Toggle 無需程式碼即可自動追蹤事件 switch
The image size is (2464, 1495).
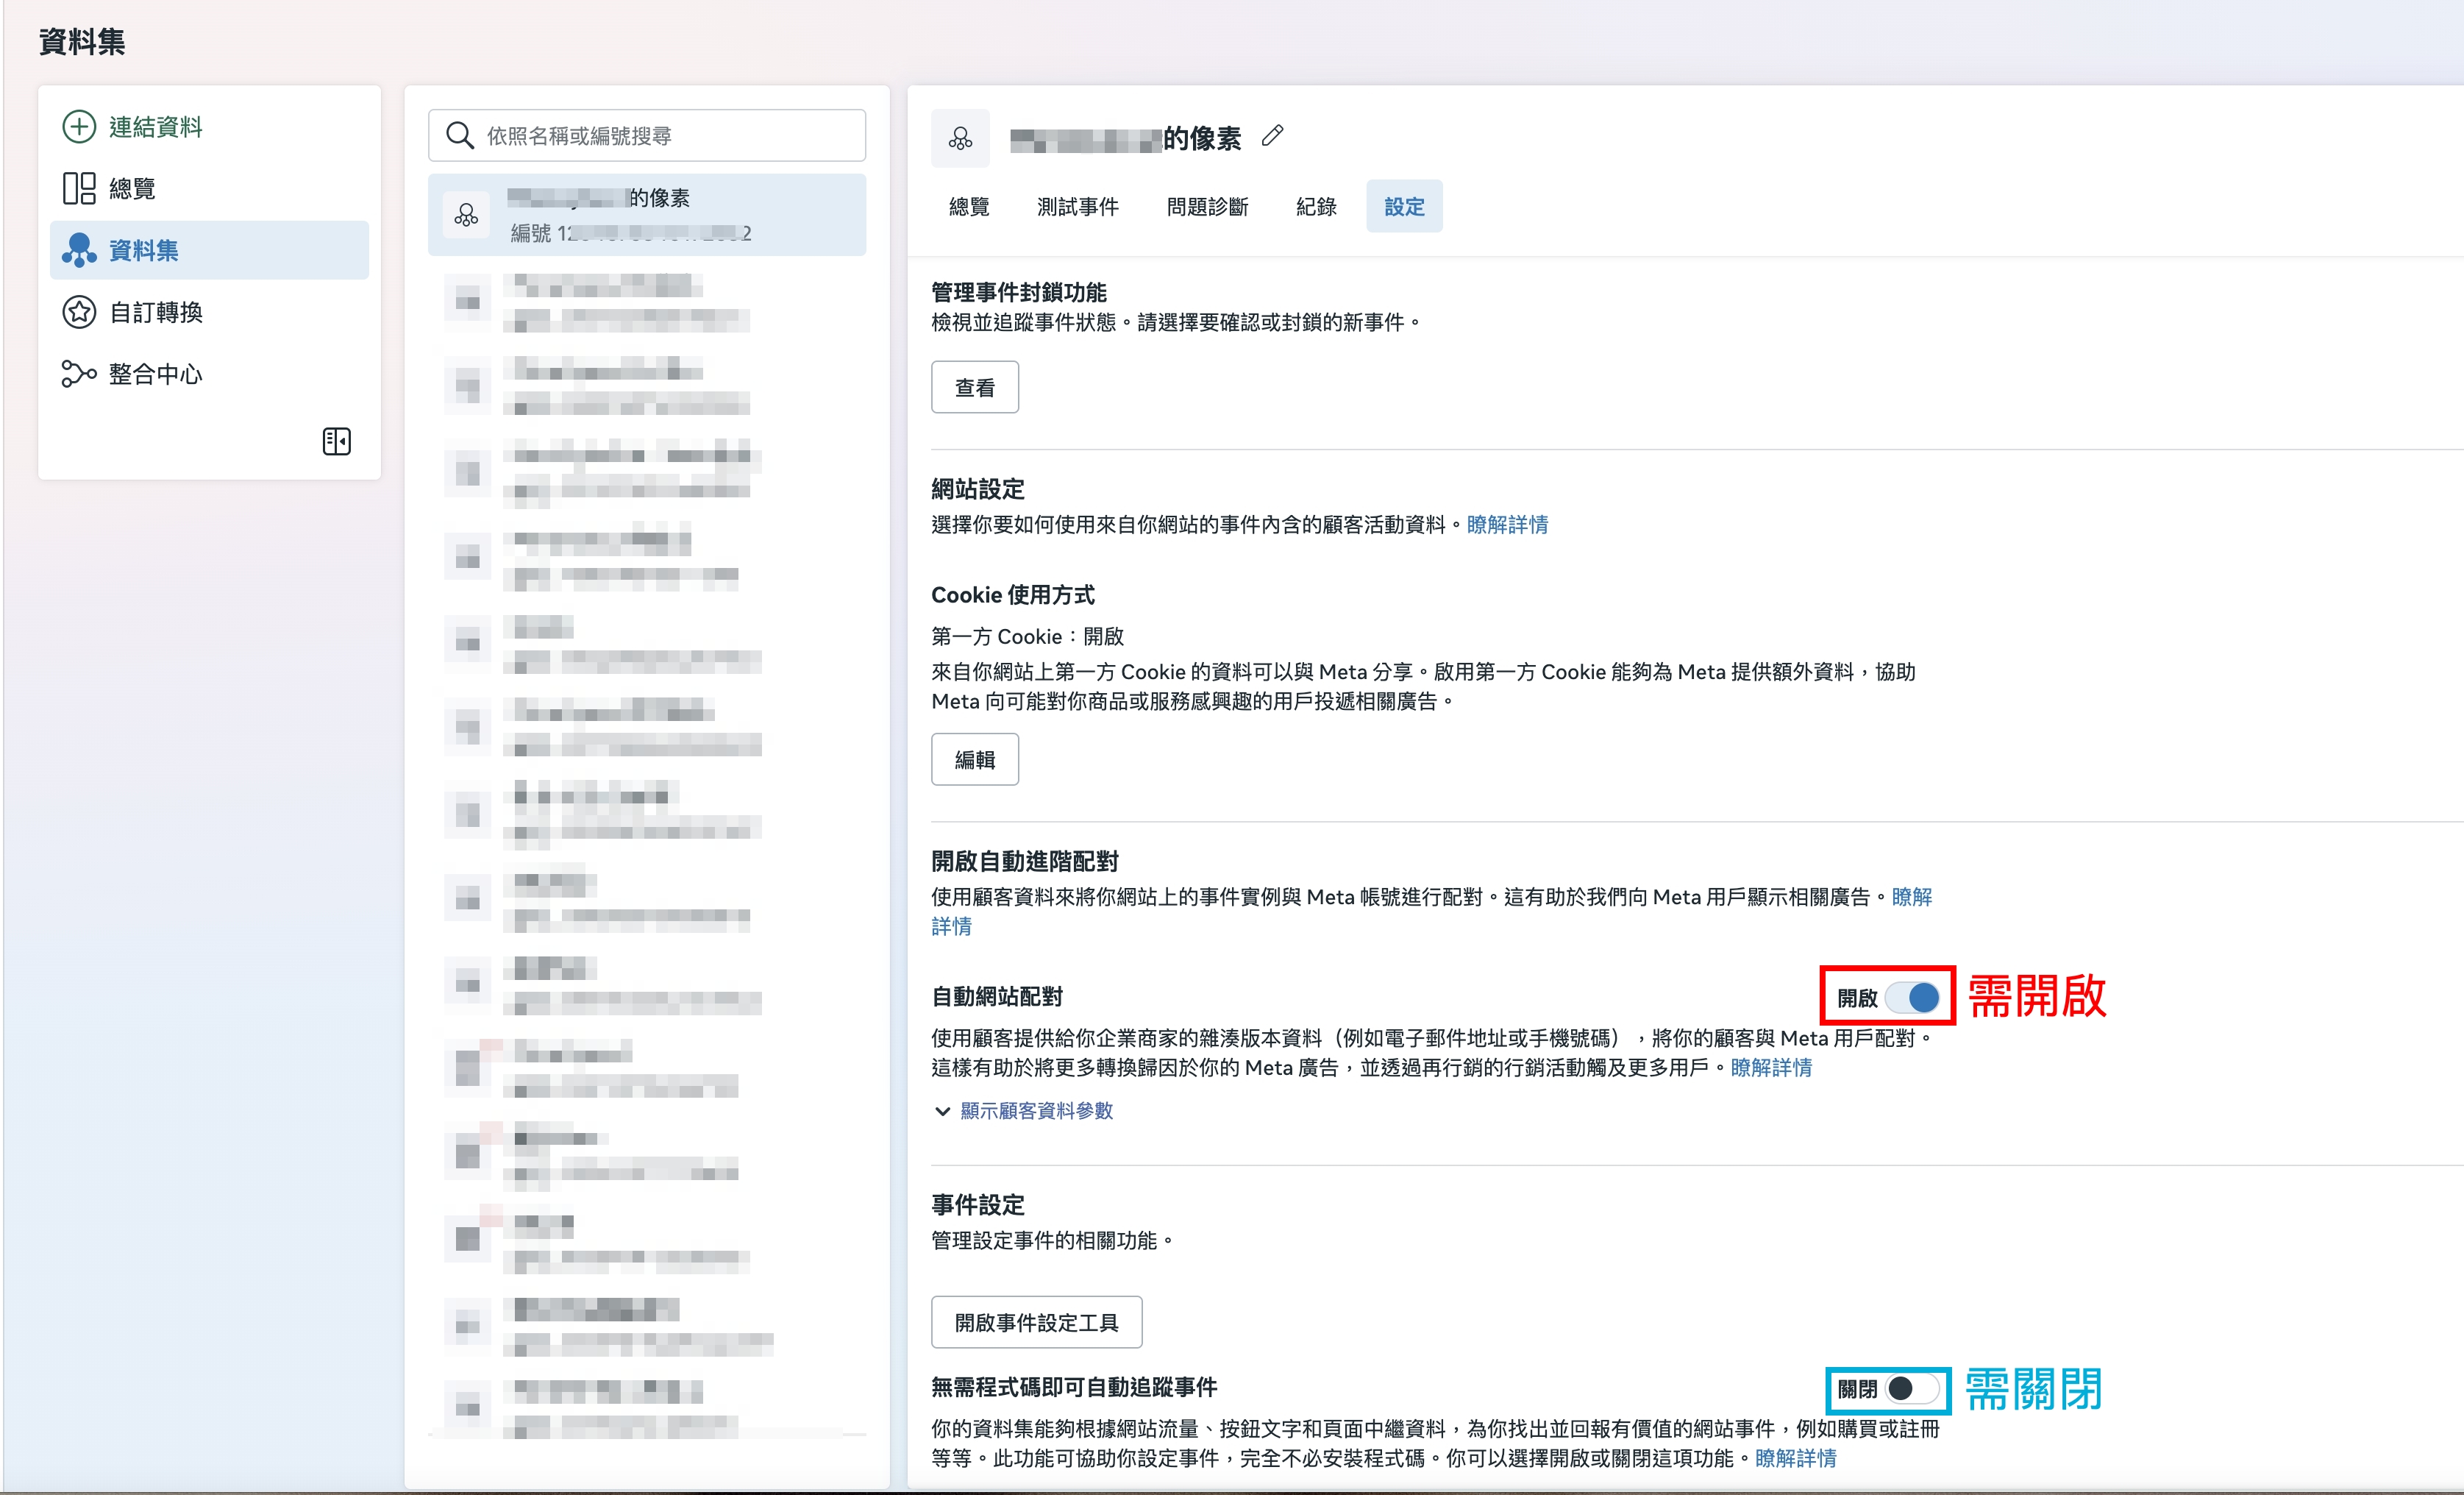1912,1388
